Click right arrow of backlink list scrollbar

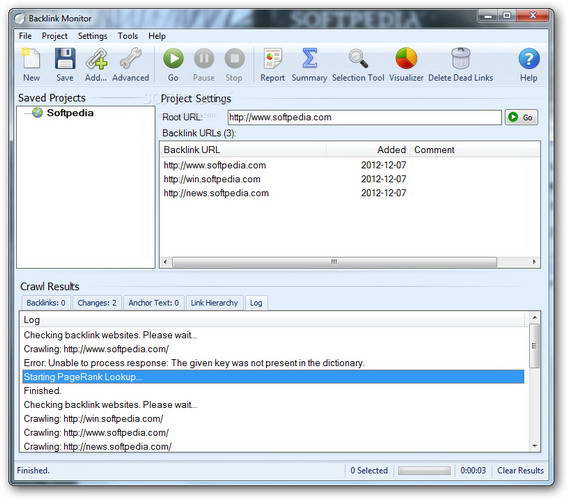[534, 262]
